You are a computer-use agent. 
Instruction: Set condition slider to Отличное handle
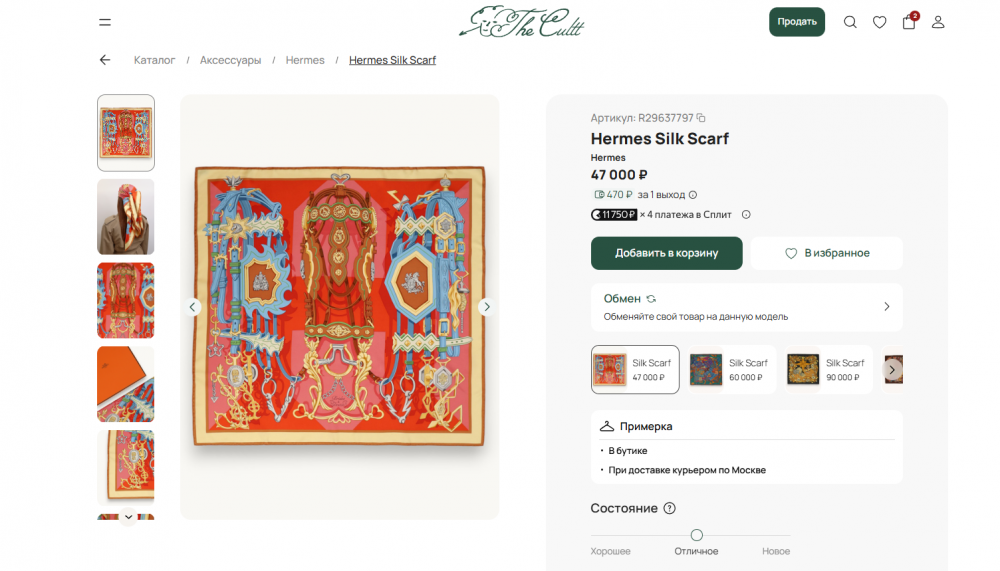[x=697, y=535]
